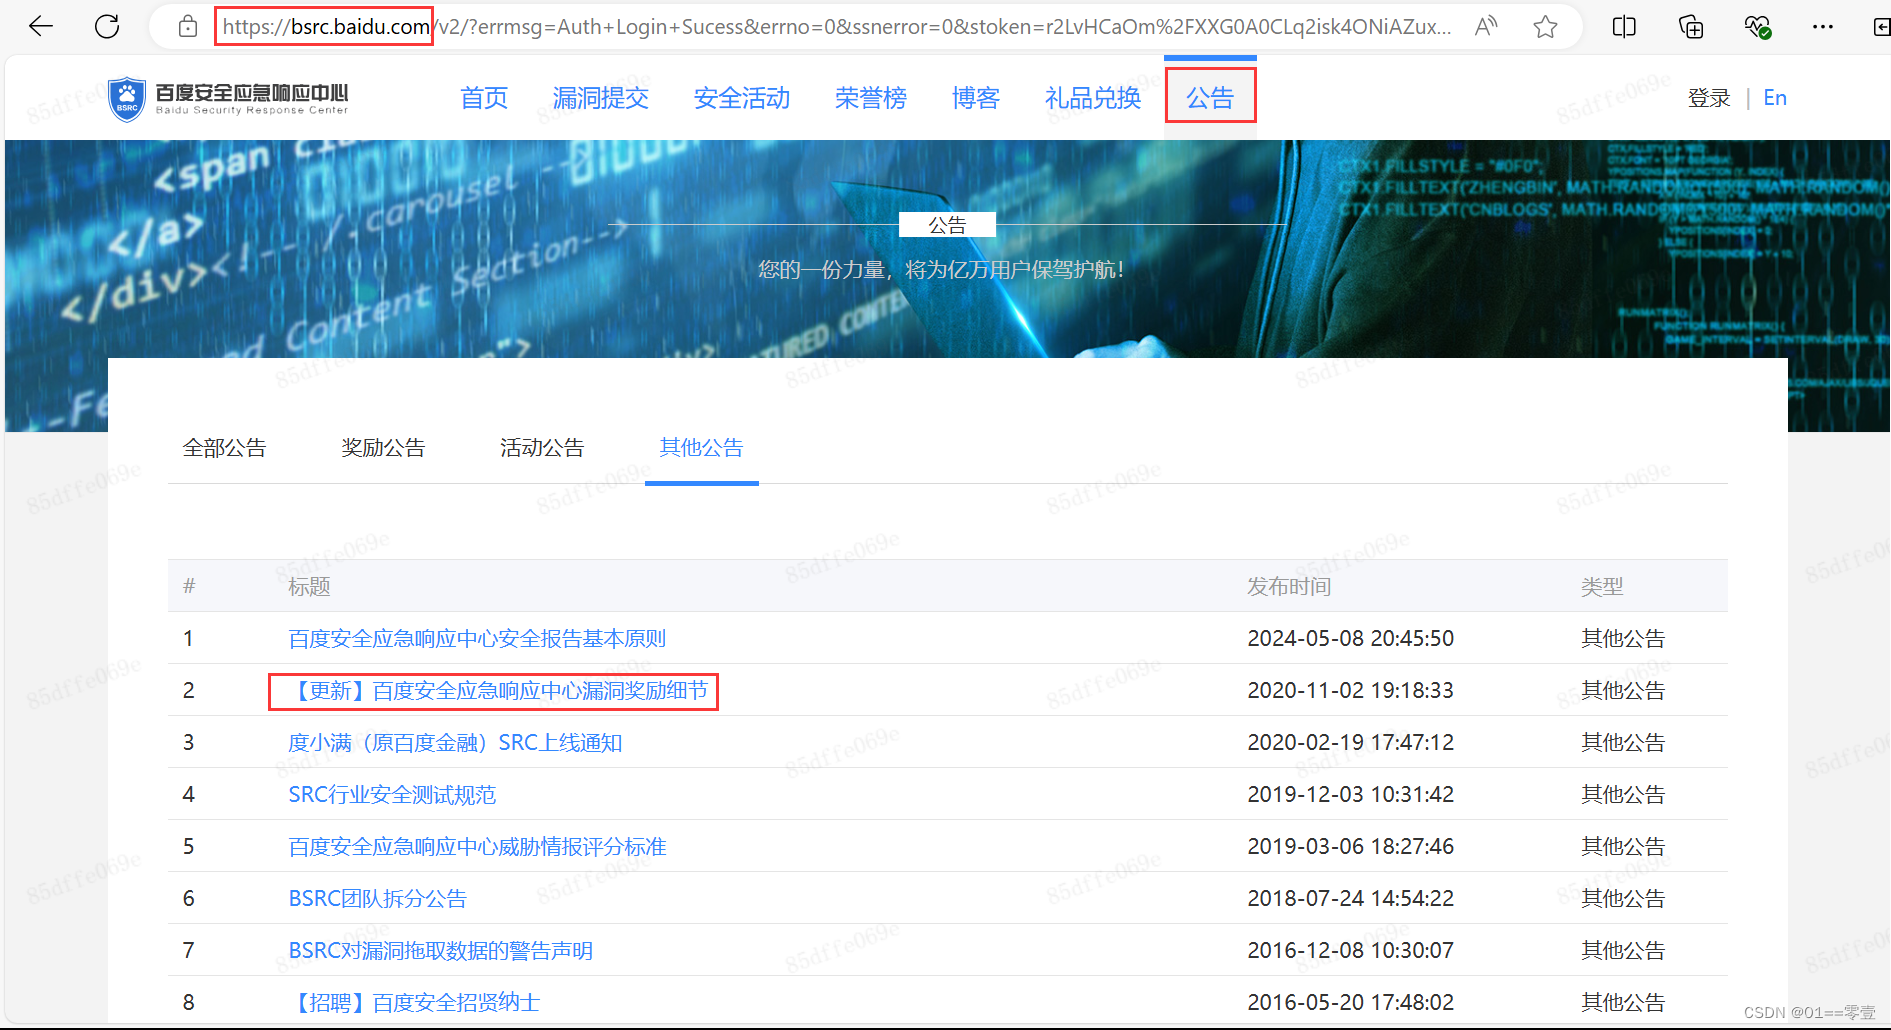Click the date 2016-12-08 10:30:07

[1351, 951]
